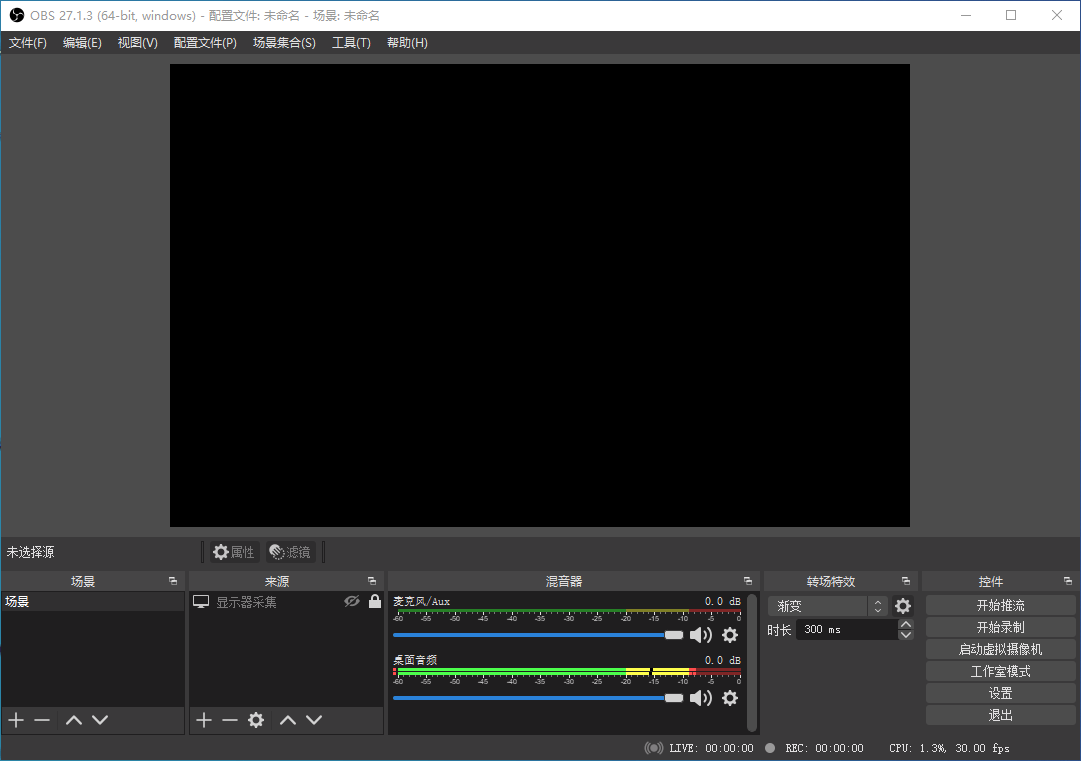
Task: 点击来源面板的上移箭头图标
Action: pos(288,719)
